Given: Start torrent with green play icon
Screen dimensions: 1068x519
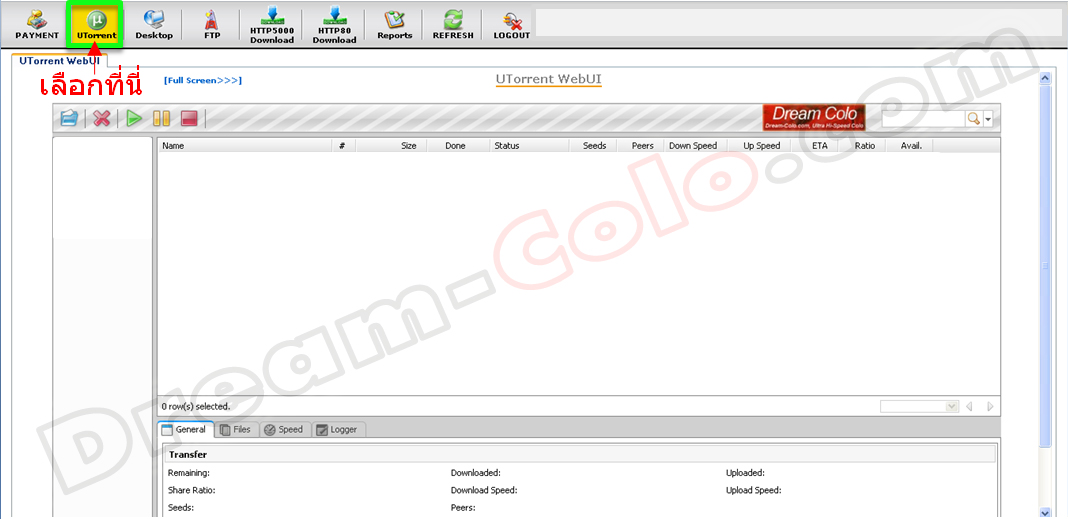Looking at the screenshot, I should click(x=134, y=119).
